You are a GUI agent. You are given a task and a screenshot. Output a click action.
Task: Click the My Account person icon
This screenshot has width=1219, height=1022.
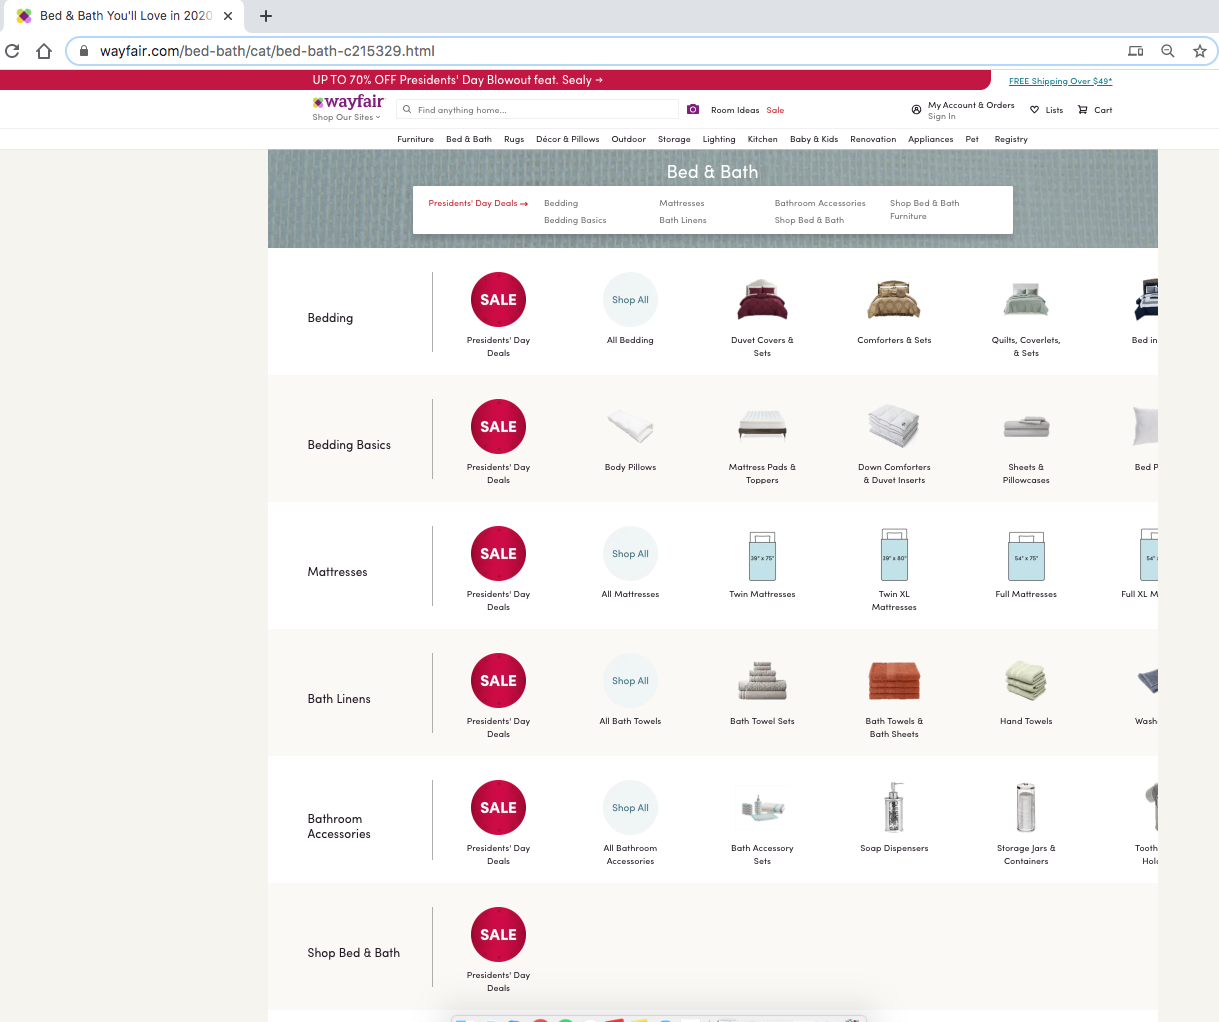tap(916, 110)
